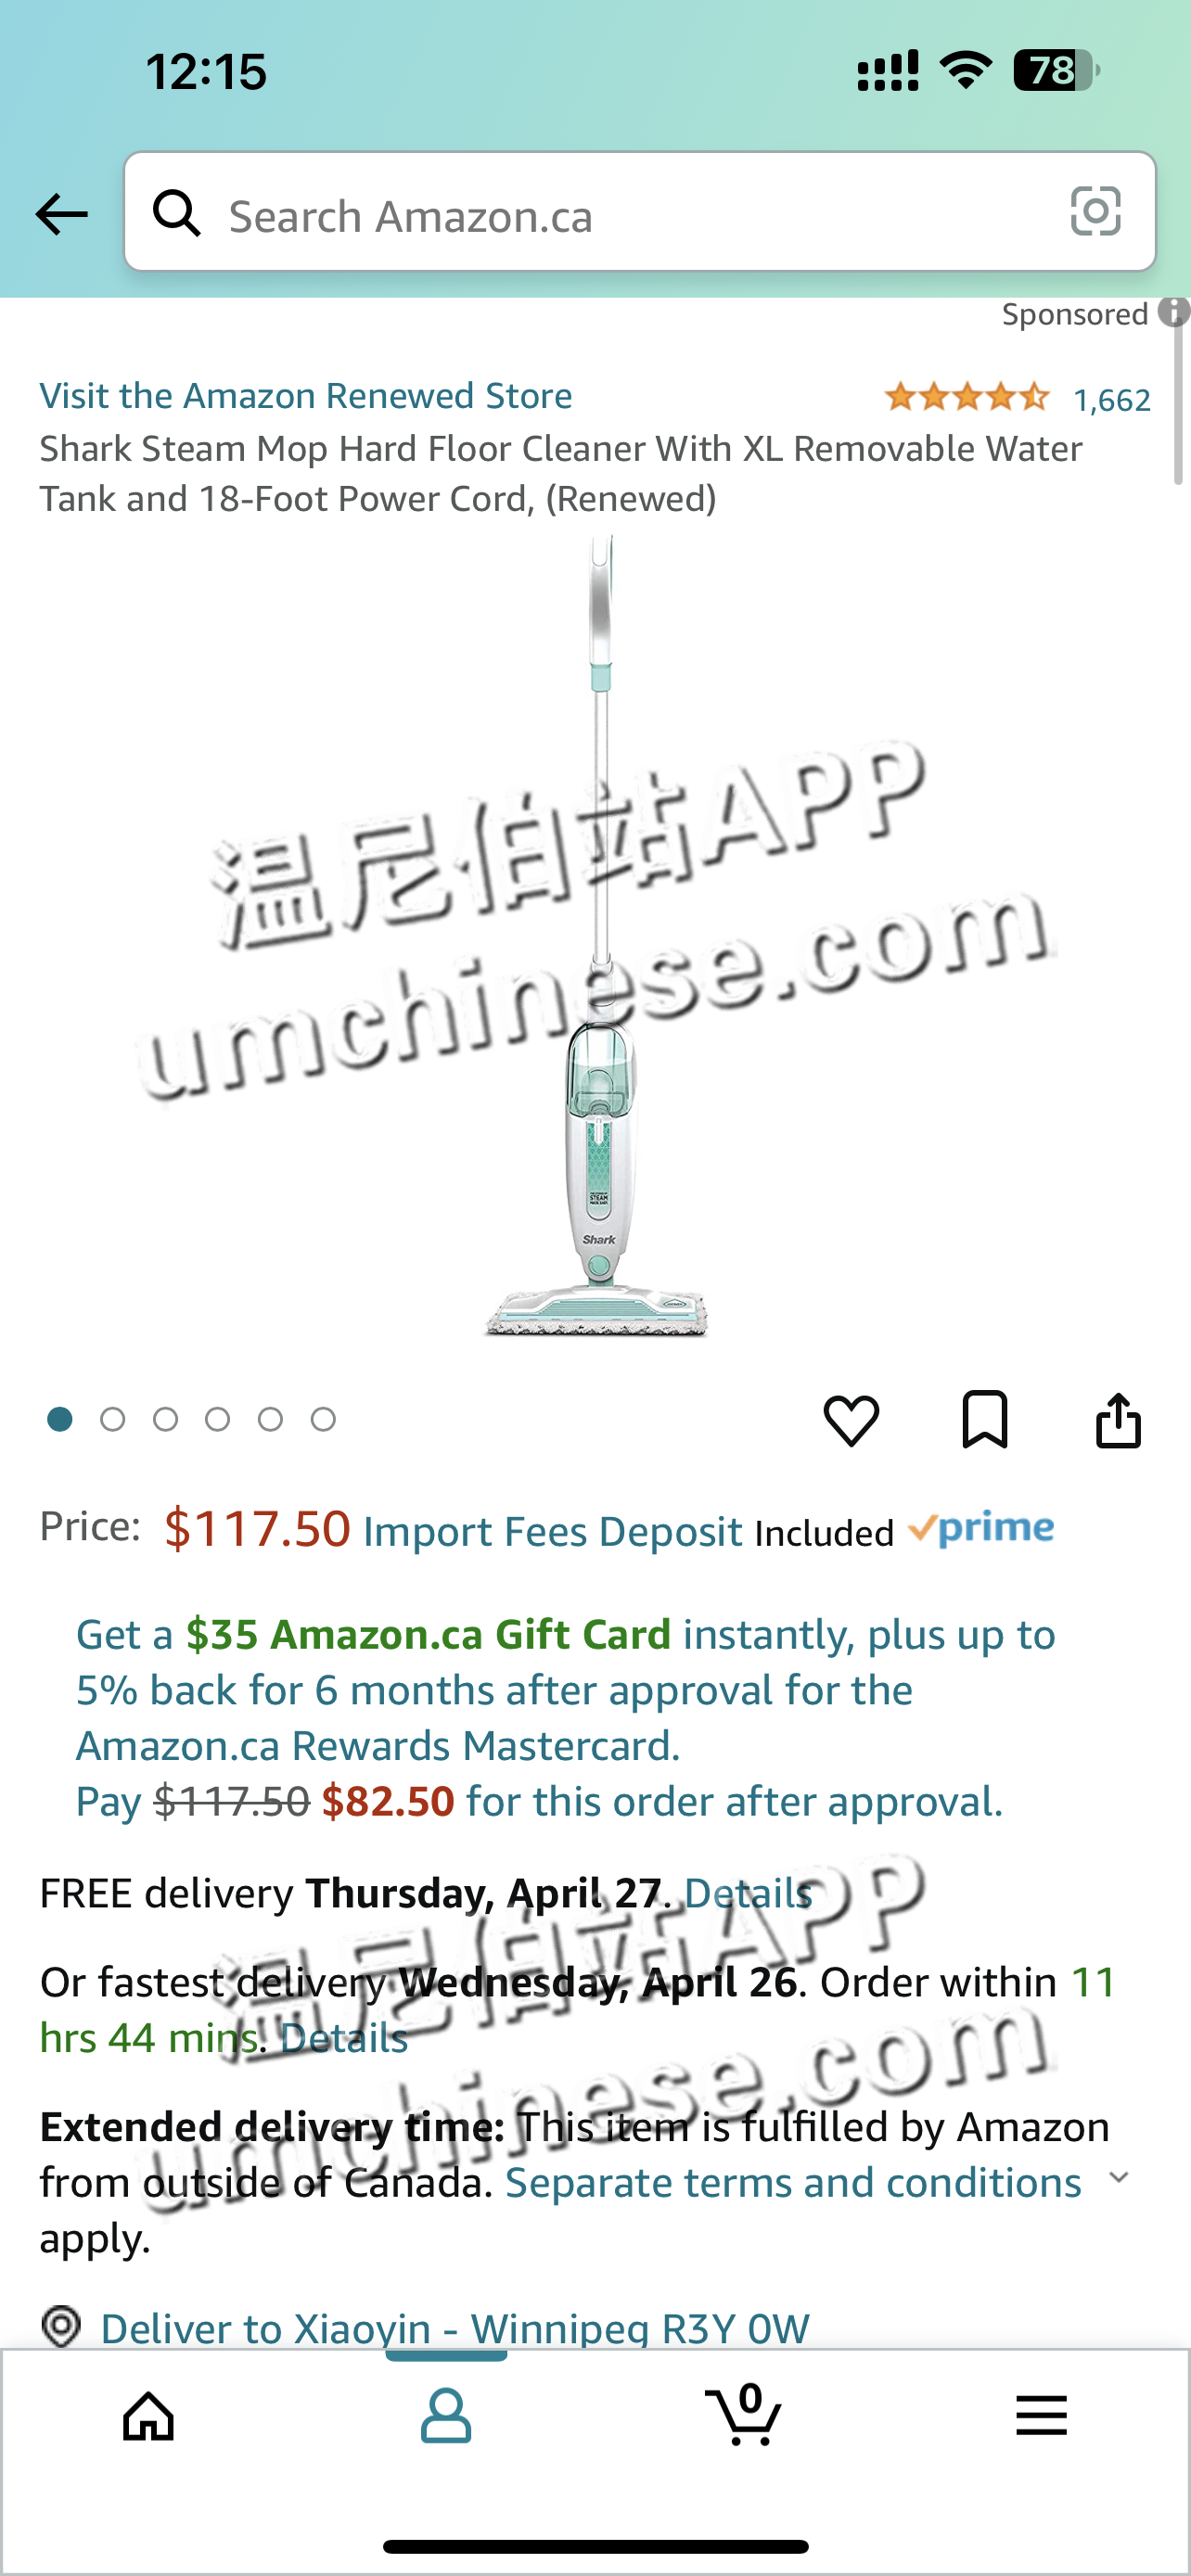This screenshot has height=2576, width=1191.
Task: Open the hamburger menu tab
Action: 1041,2416
